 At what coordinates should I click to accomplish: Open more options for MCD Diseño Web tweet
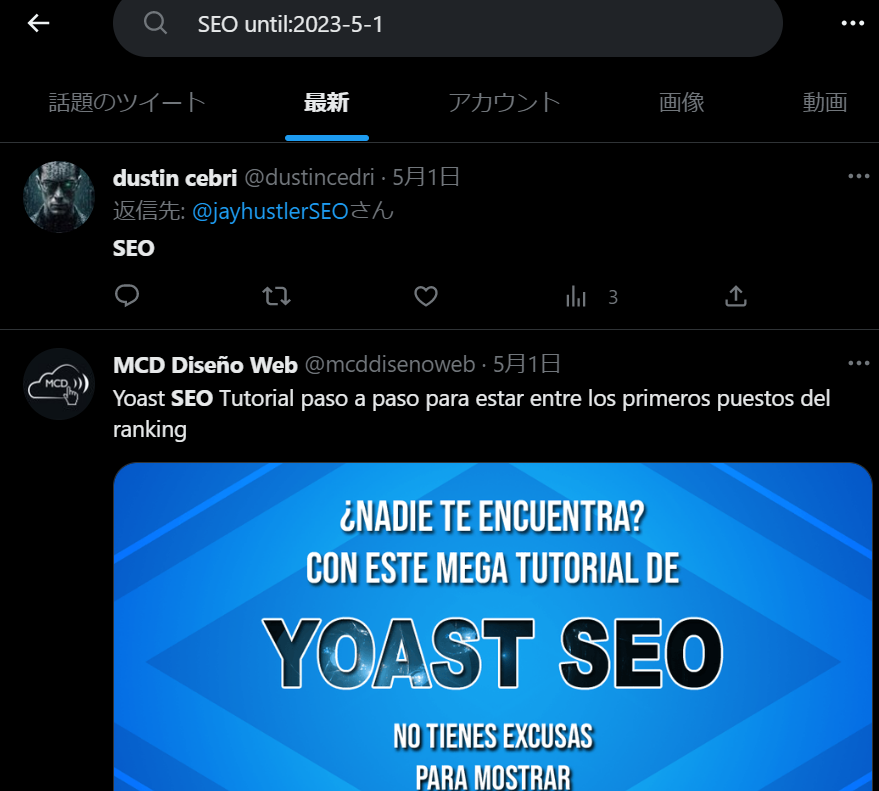coord(858,363)
